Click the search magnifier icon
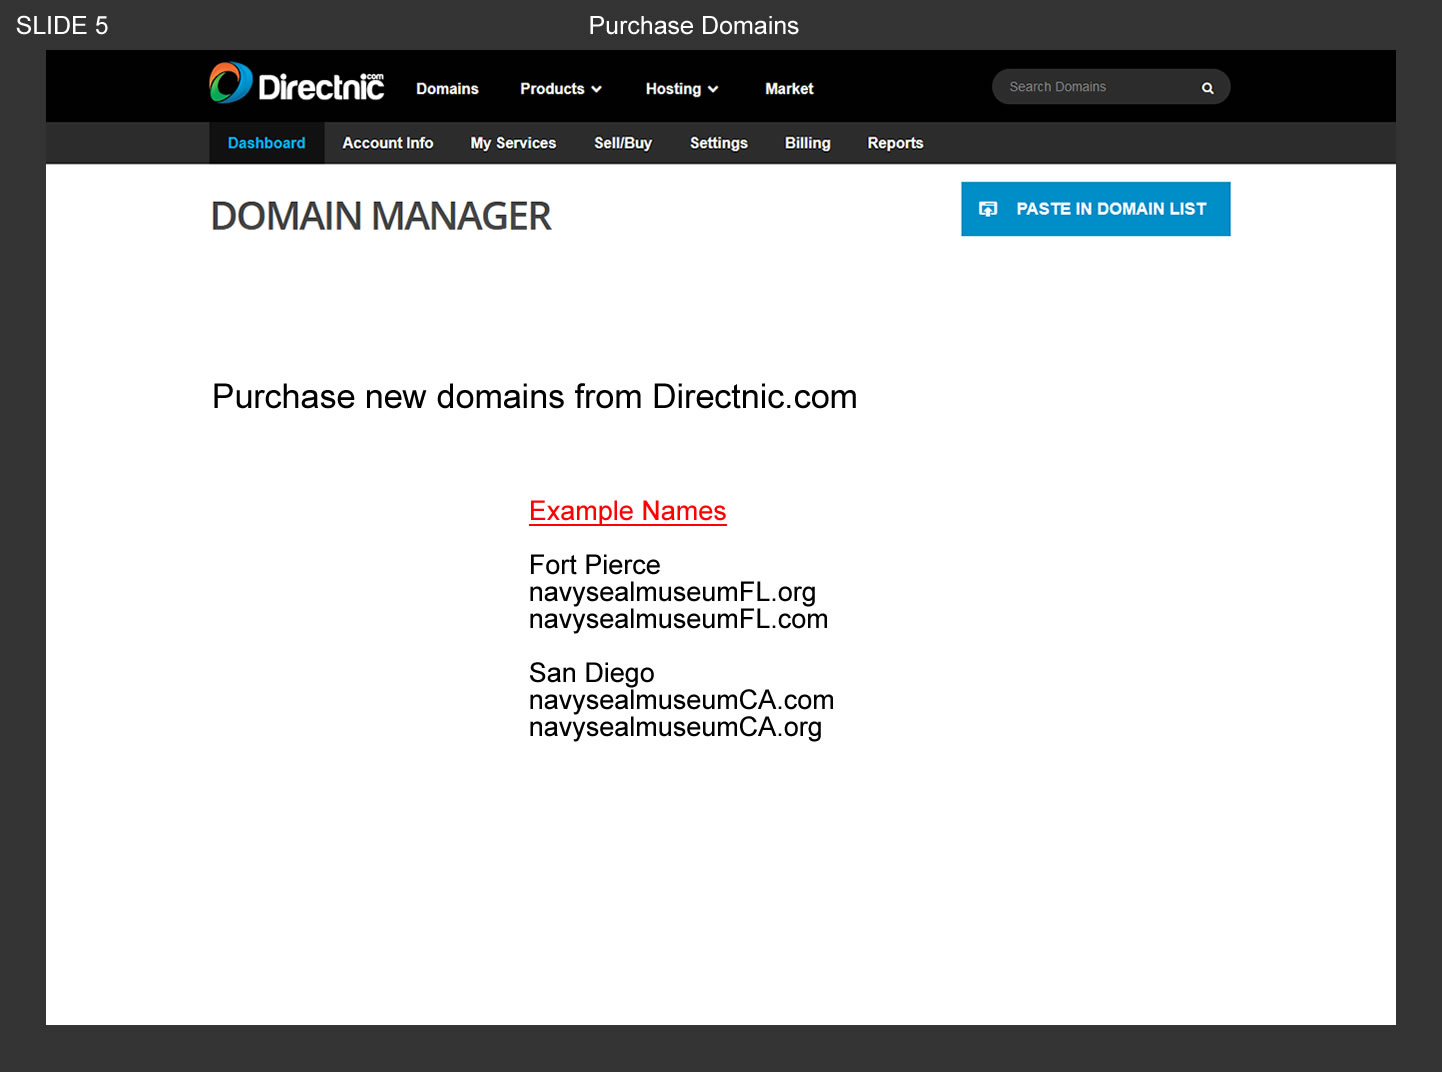1442x1072 pixels. (1207, 88)
